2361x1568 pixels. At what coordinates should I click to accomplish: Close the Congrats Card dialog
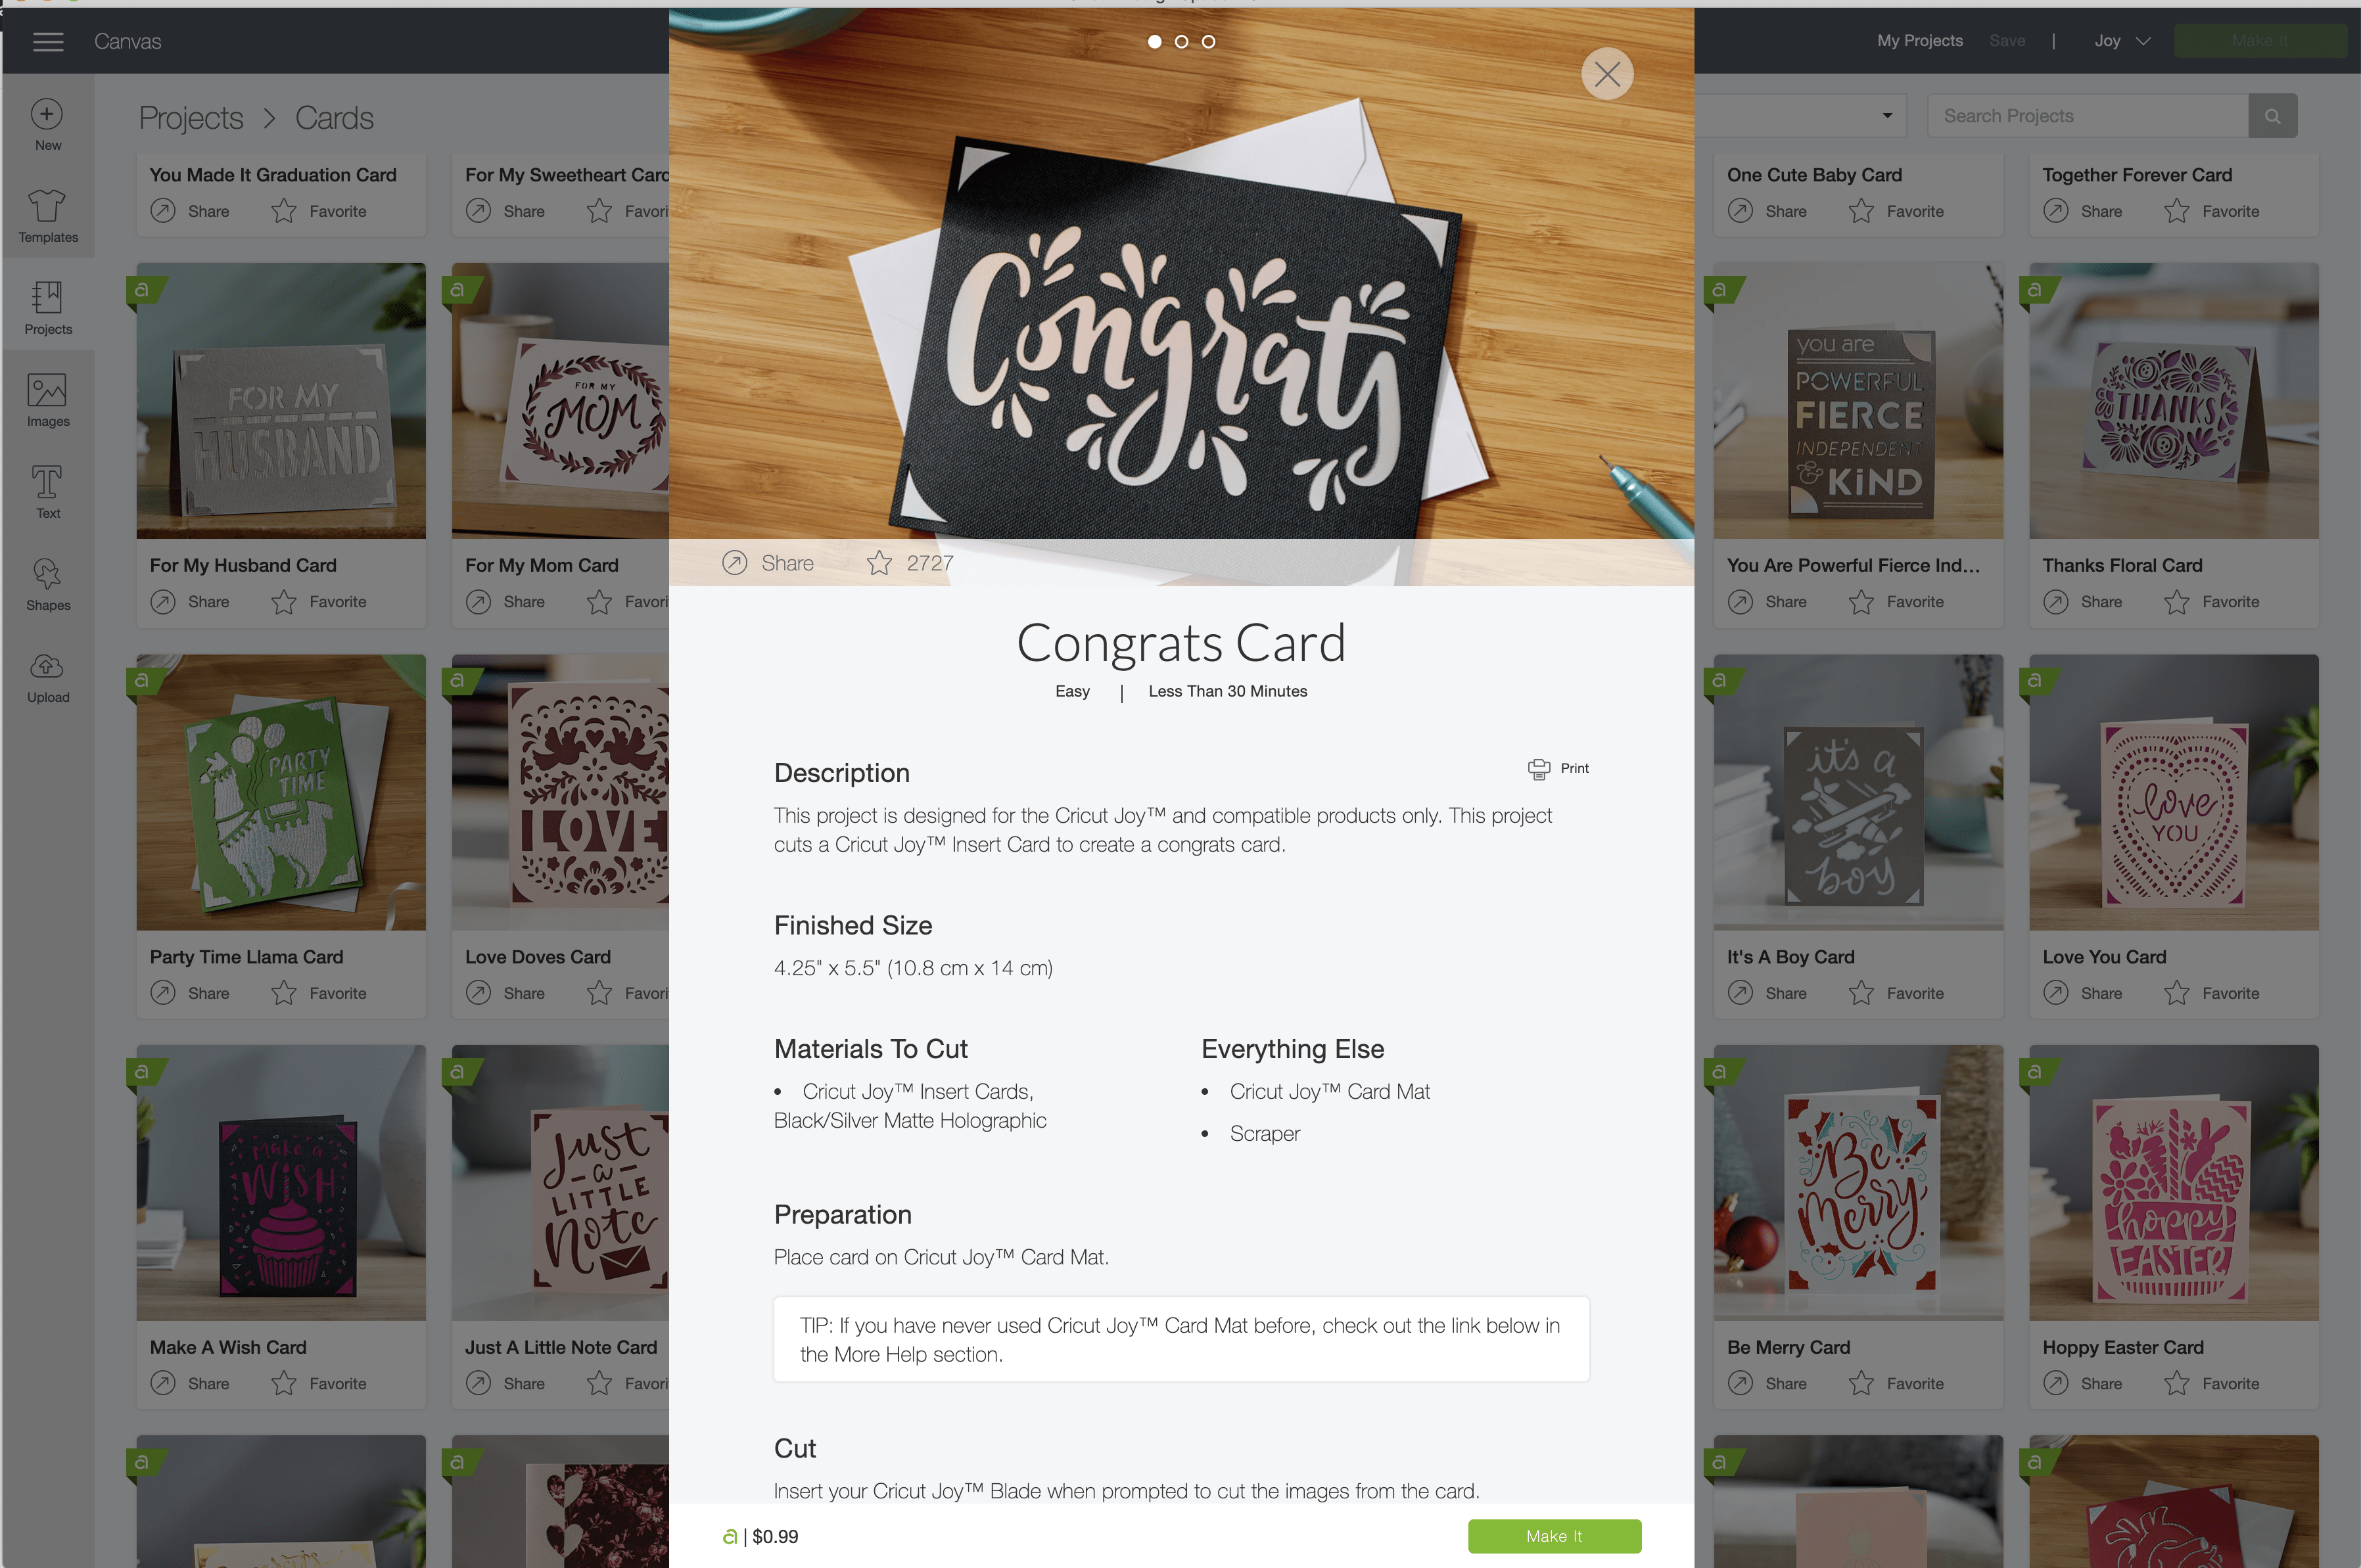coord(1607,74)
